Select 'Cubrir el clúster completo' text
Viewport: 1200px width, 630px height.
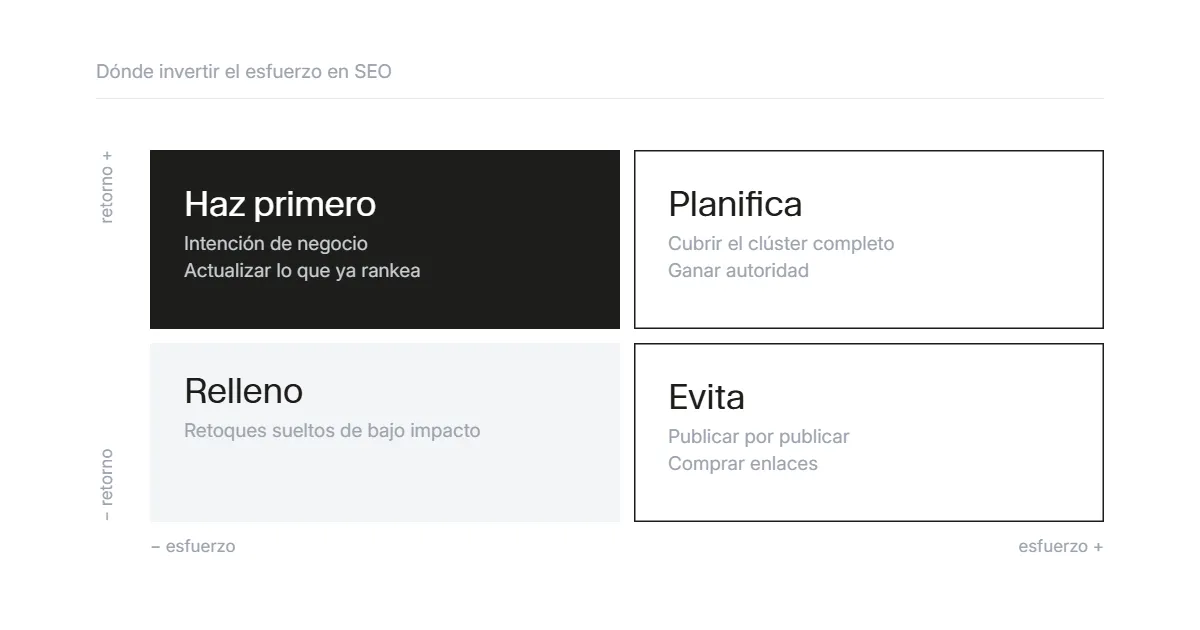click(x=781, y=244)
